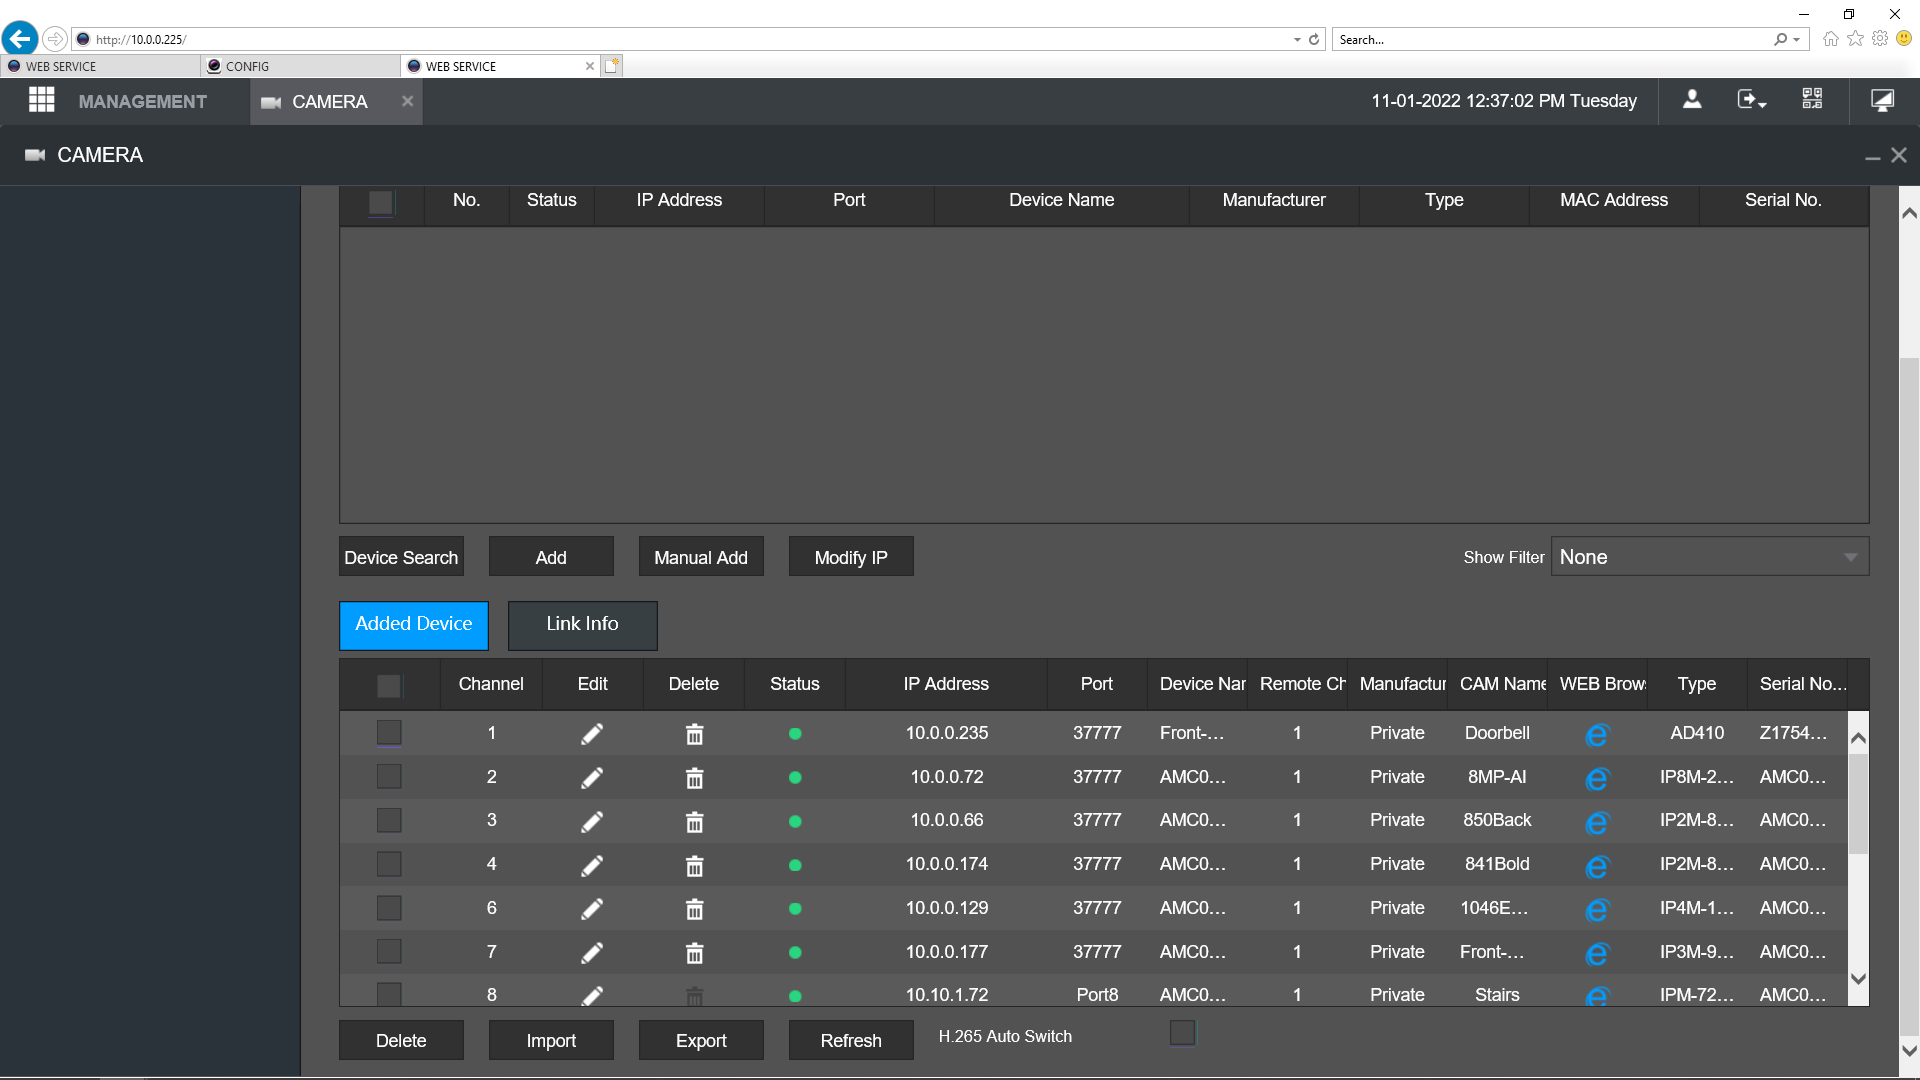The width and height of the screenshot is (1920, 1080).
Task: Show the QR code icon
Action: click(x=1812, y=99)
